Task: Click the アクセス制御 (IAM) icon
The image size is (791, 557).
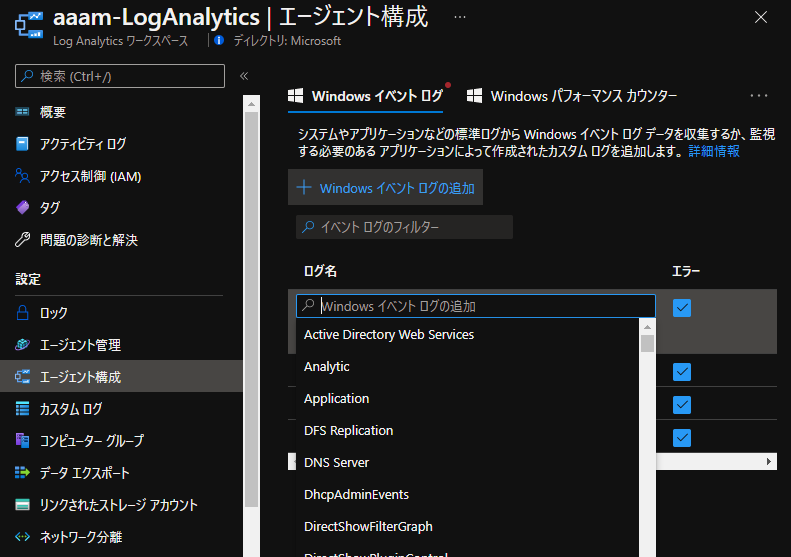Action: (22, 176)
